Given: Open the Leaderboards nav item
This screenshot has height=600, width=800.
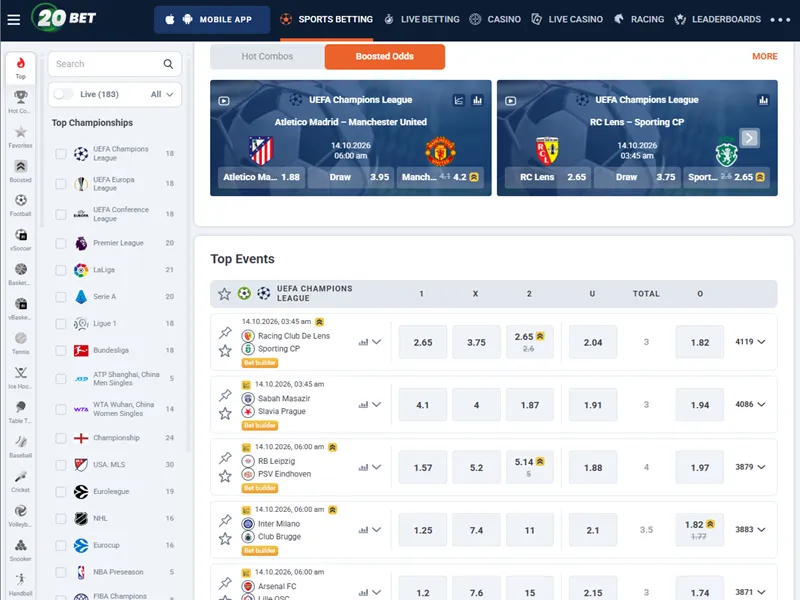Looking at the screenshot, I should [x=717, y=19].
